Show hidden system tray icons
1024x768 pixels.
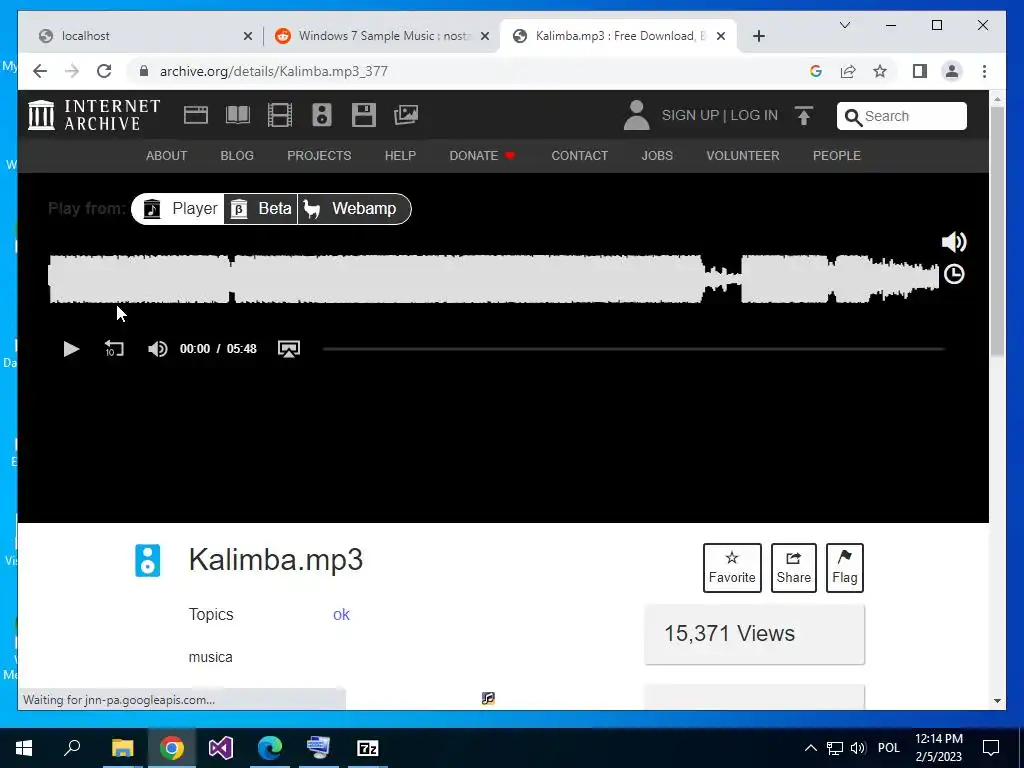click(x=810, y=748)
